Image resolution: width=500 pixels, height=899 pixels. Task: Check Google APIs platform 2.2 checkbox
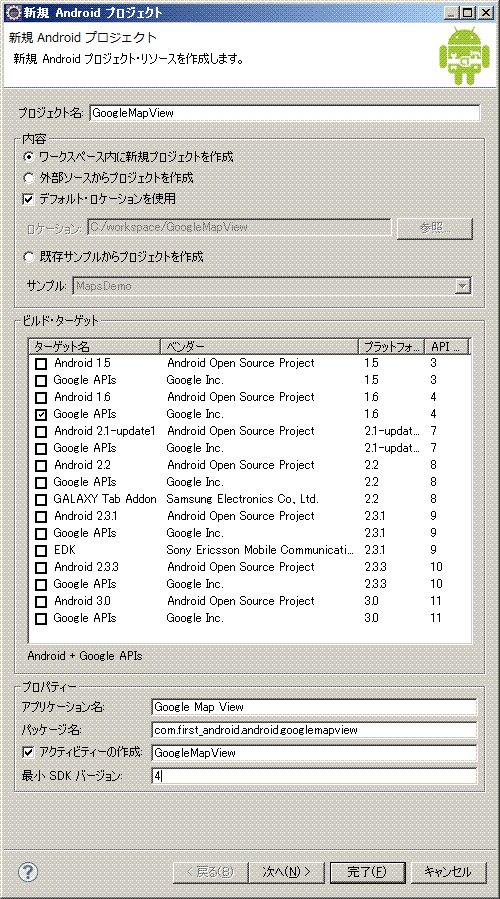[x=41, y=482]
